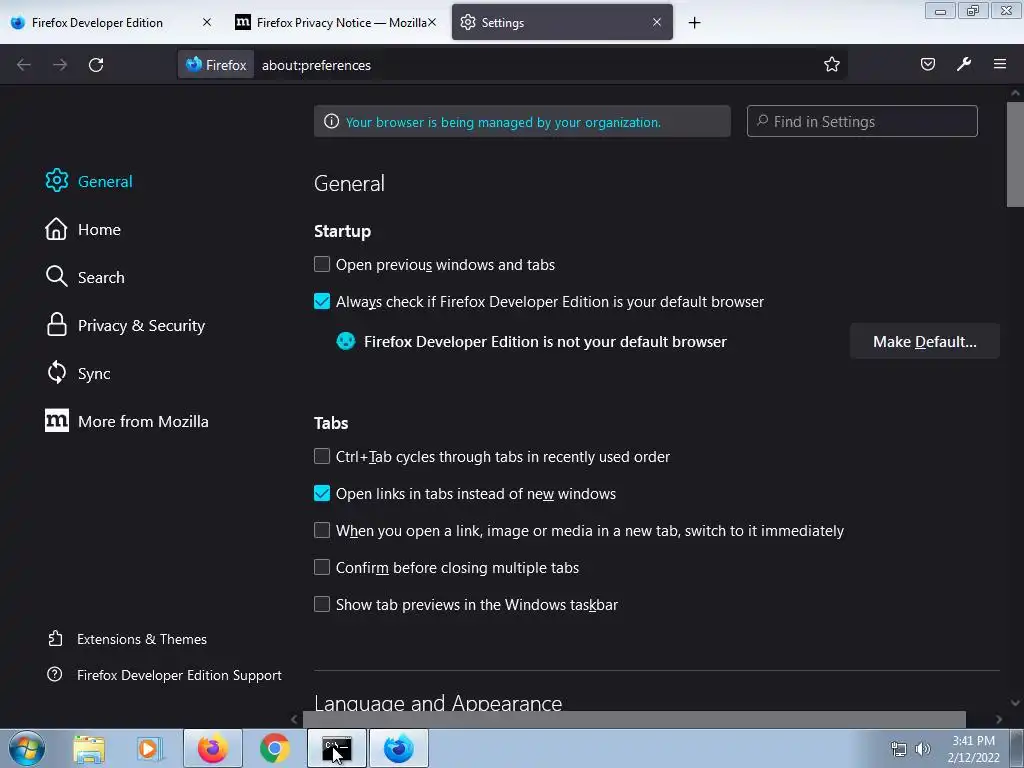Click the vertical scrollbar thumb
The image size is (1024, 768).
[x=1015, y=154]
